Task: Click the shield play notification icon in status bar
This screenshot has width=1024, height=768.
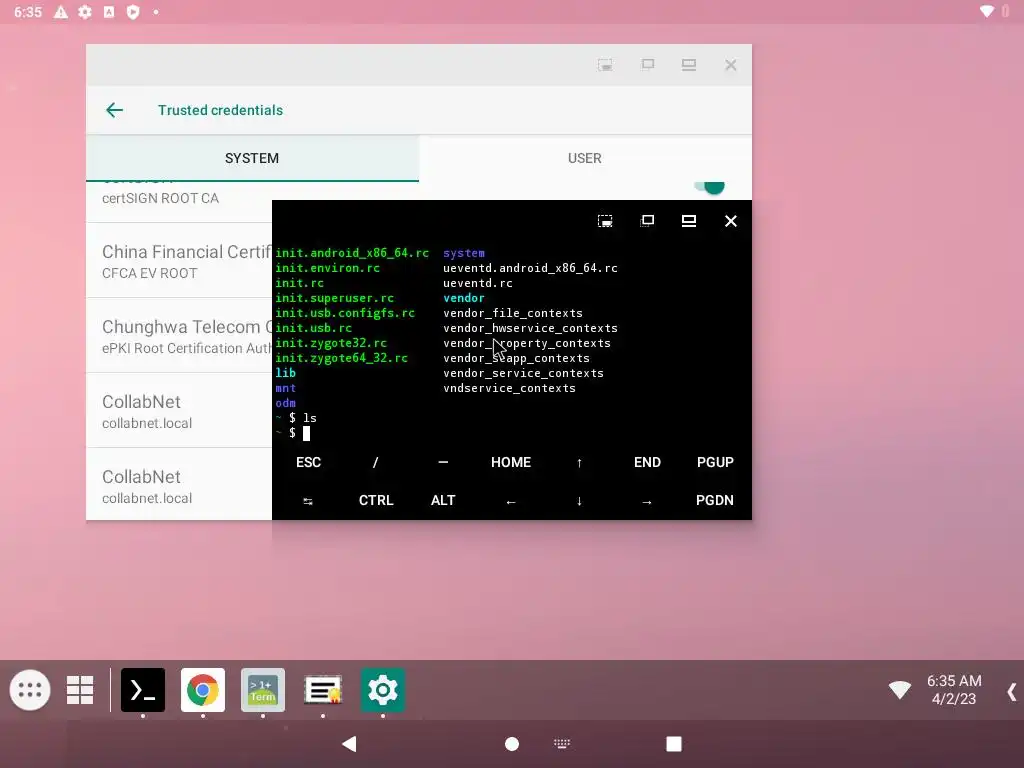Action: (x=133, y=12)
